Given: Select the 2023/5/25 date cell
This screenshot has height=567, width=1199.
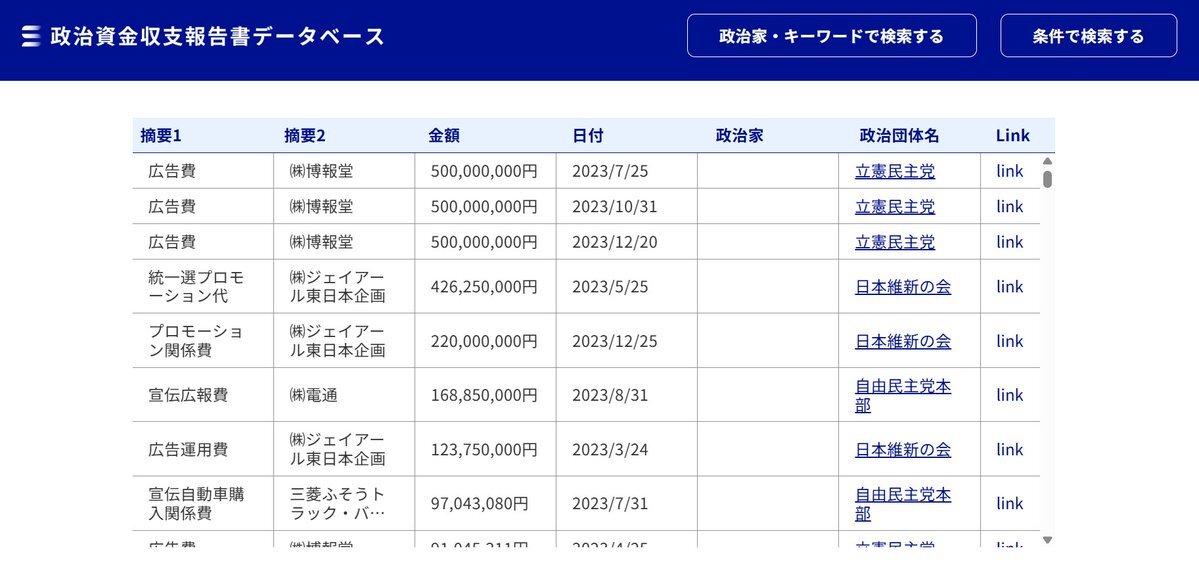Looking at the screenshot, I should [x=626, y=287].
